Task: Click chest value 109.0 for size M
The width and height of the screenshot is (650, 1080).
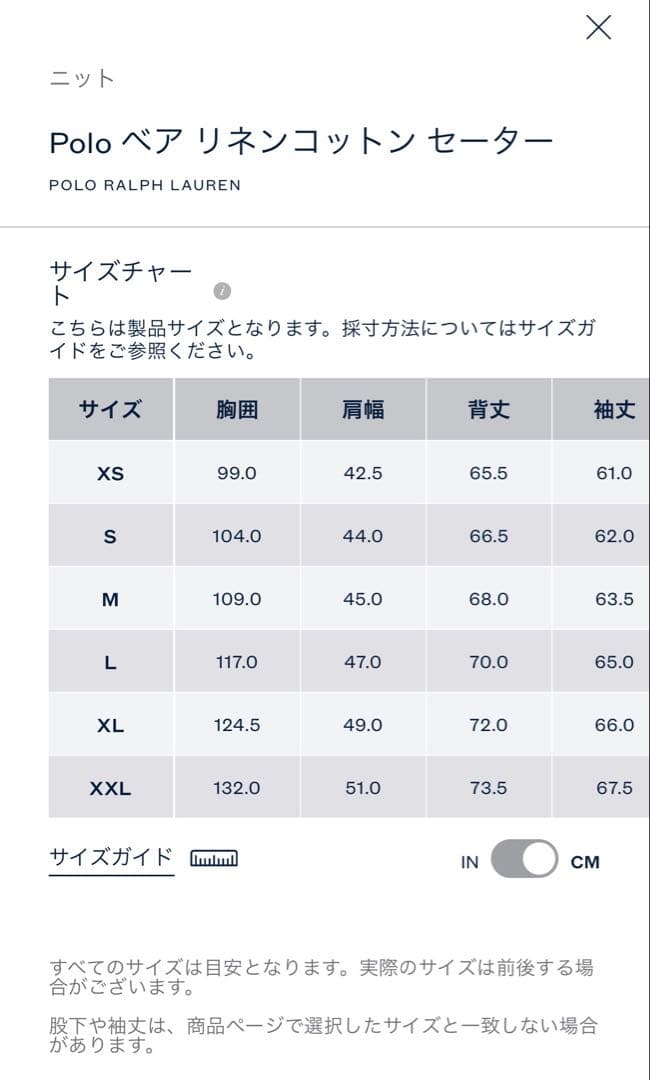Action: click(238, 598)
